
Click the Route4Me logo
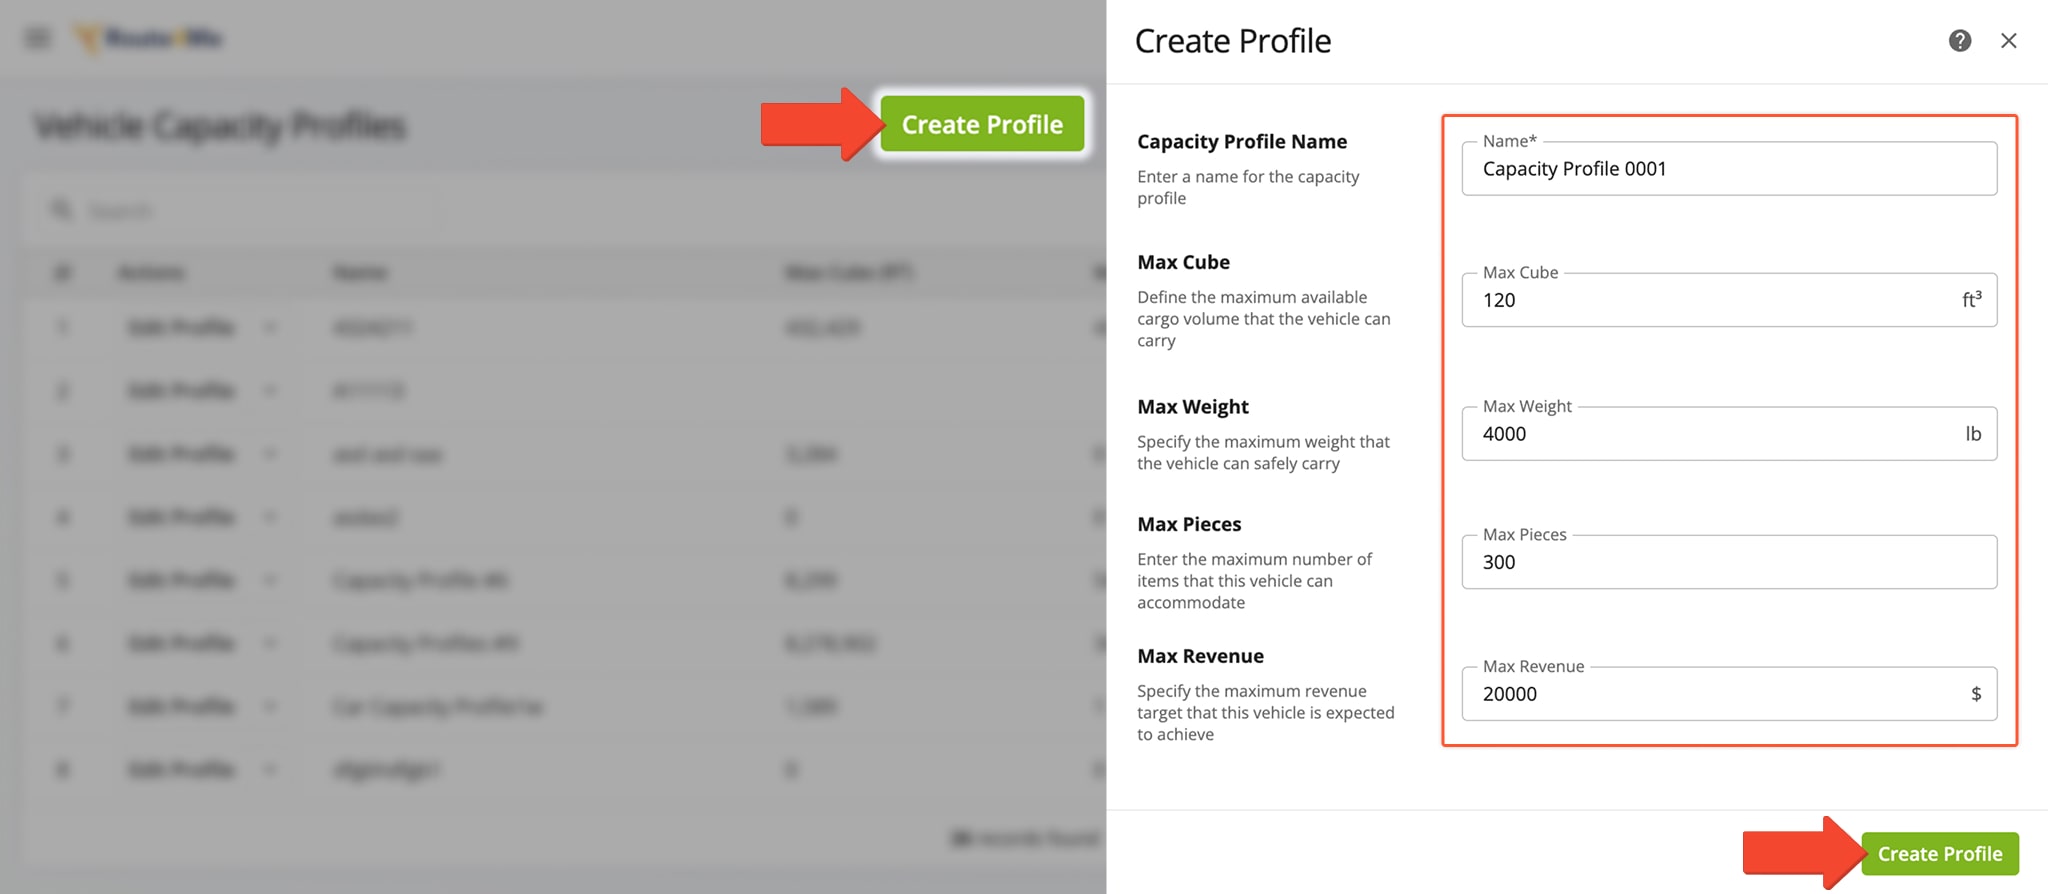tap(150, 39)
